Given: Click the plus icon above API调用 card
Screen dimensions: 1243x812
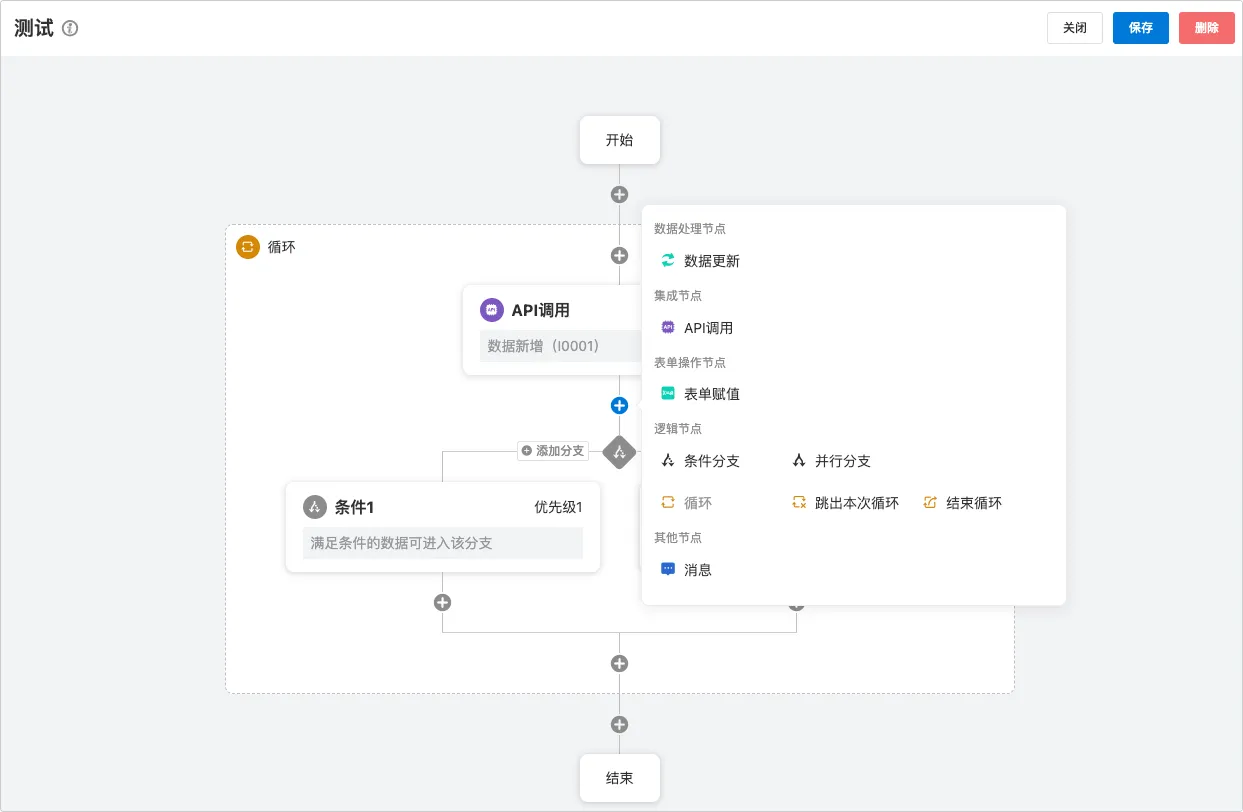Looking at the screenshot, I should pyautogui.click(x=620, y=256).
